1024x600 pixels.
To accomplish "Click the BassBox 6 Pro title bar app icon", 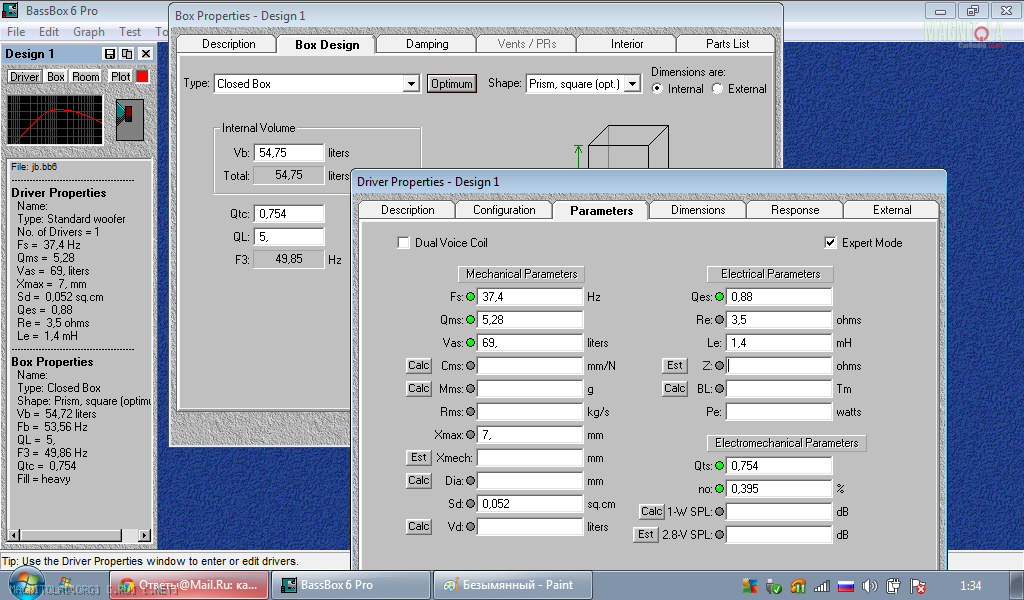I will (10, 10).
